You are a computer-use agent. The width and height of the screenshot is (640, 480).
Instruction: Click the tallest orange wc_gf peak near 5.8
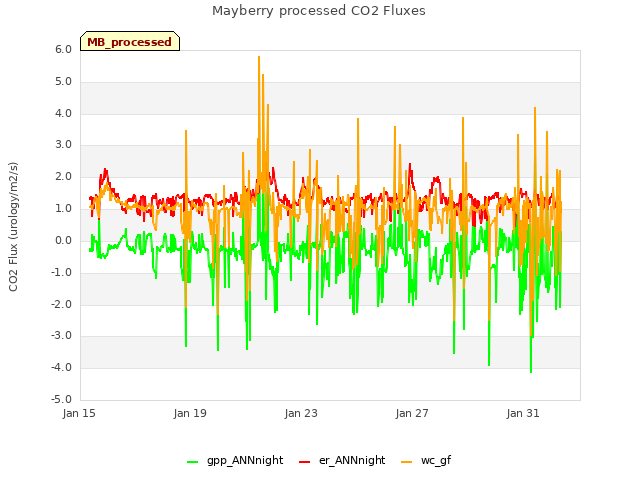[x=259, y=58]
